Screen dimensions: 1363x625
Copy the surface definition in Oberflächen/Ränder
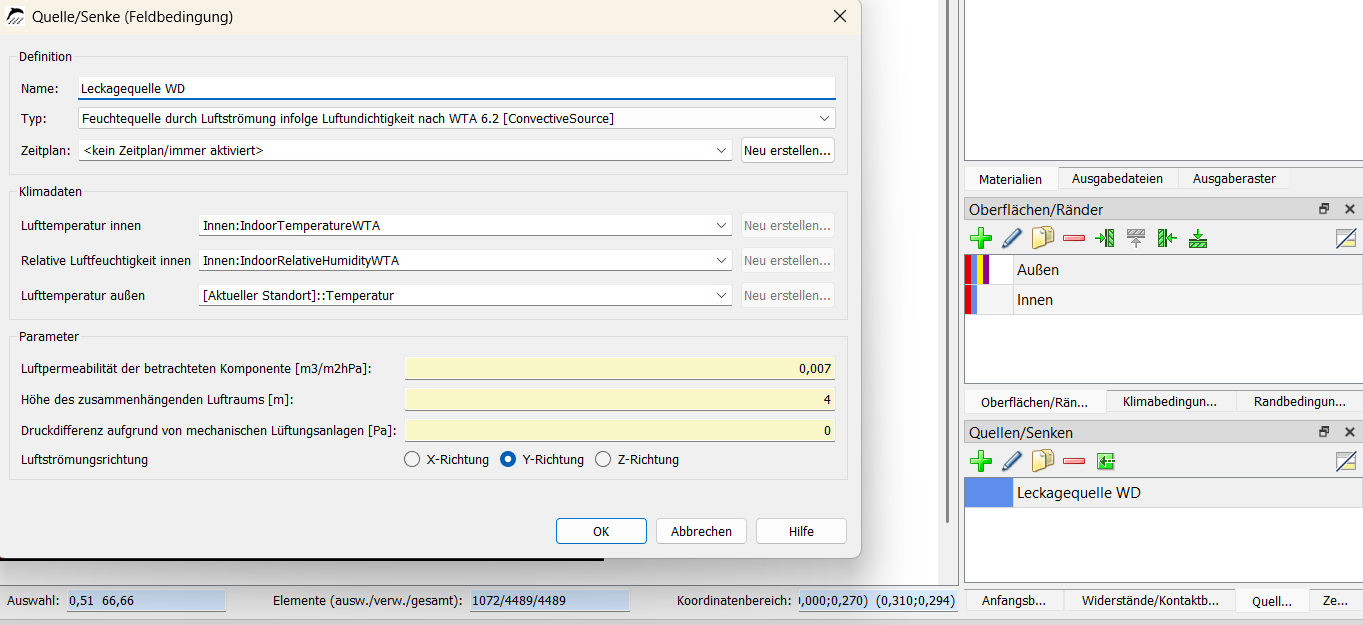coord(1043,238)
